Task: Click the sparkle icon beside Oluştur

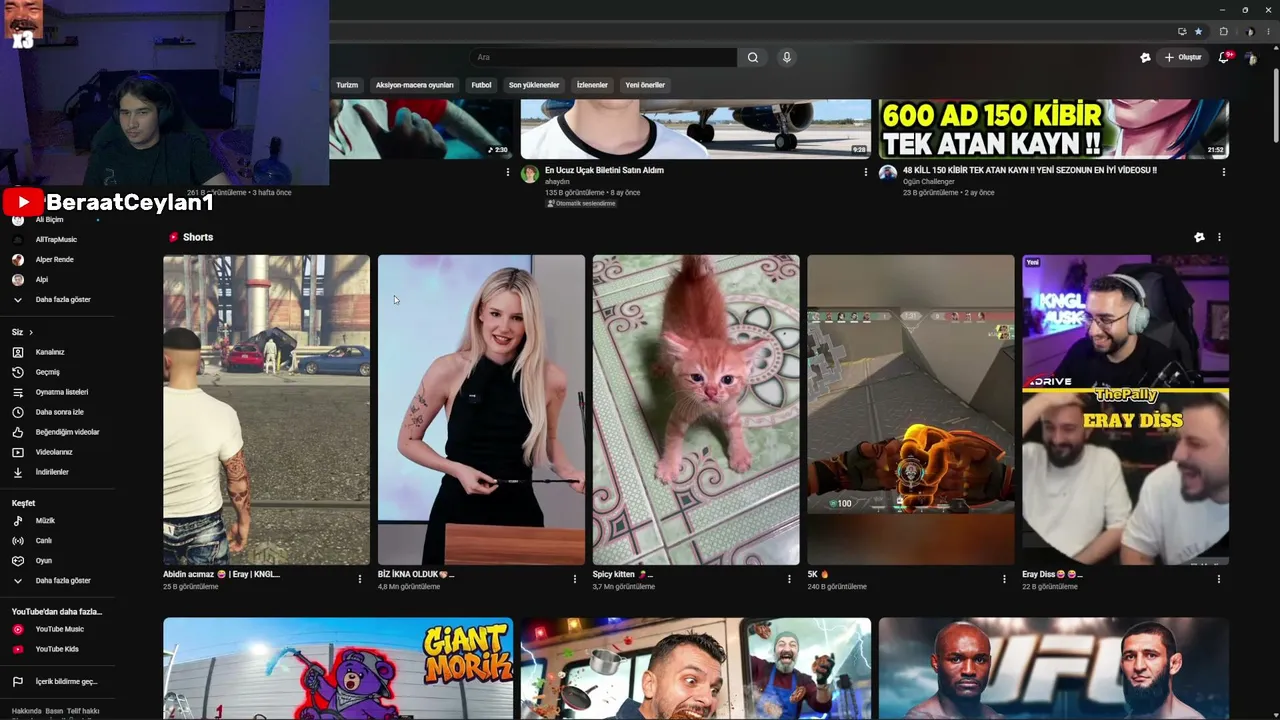Action: pyautogui.click(x=1145, y=58)
